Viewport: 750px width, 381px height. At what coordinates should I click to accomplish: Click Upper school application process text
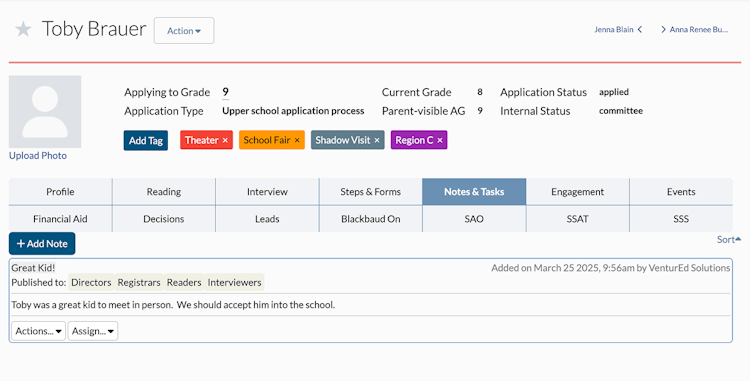click(x=293, y=111)
